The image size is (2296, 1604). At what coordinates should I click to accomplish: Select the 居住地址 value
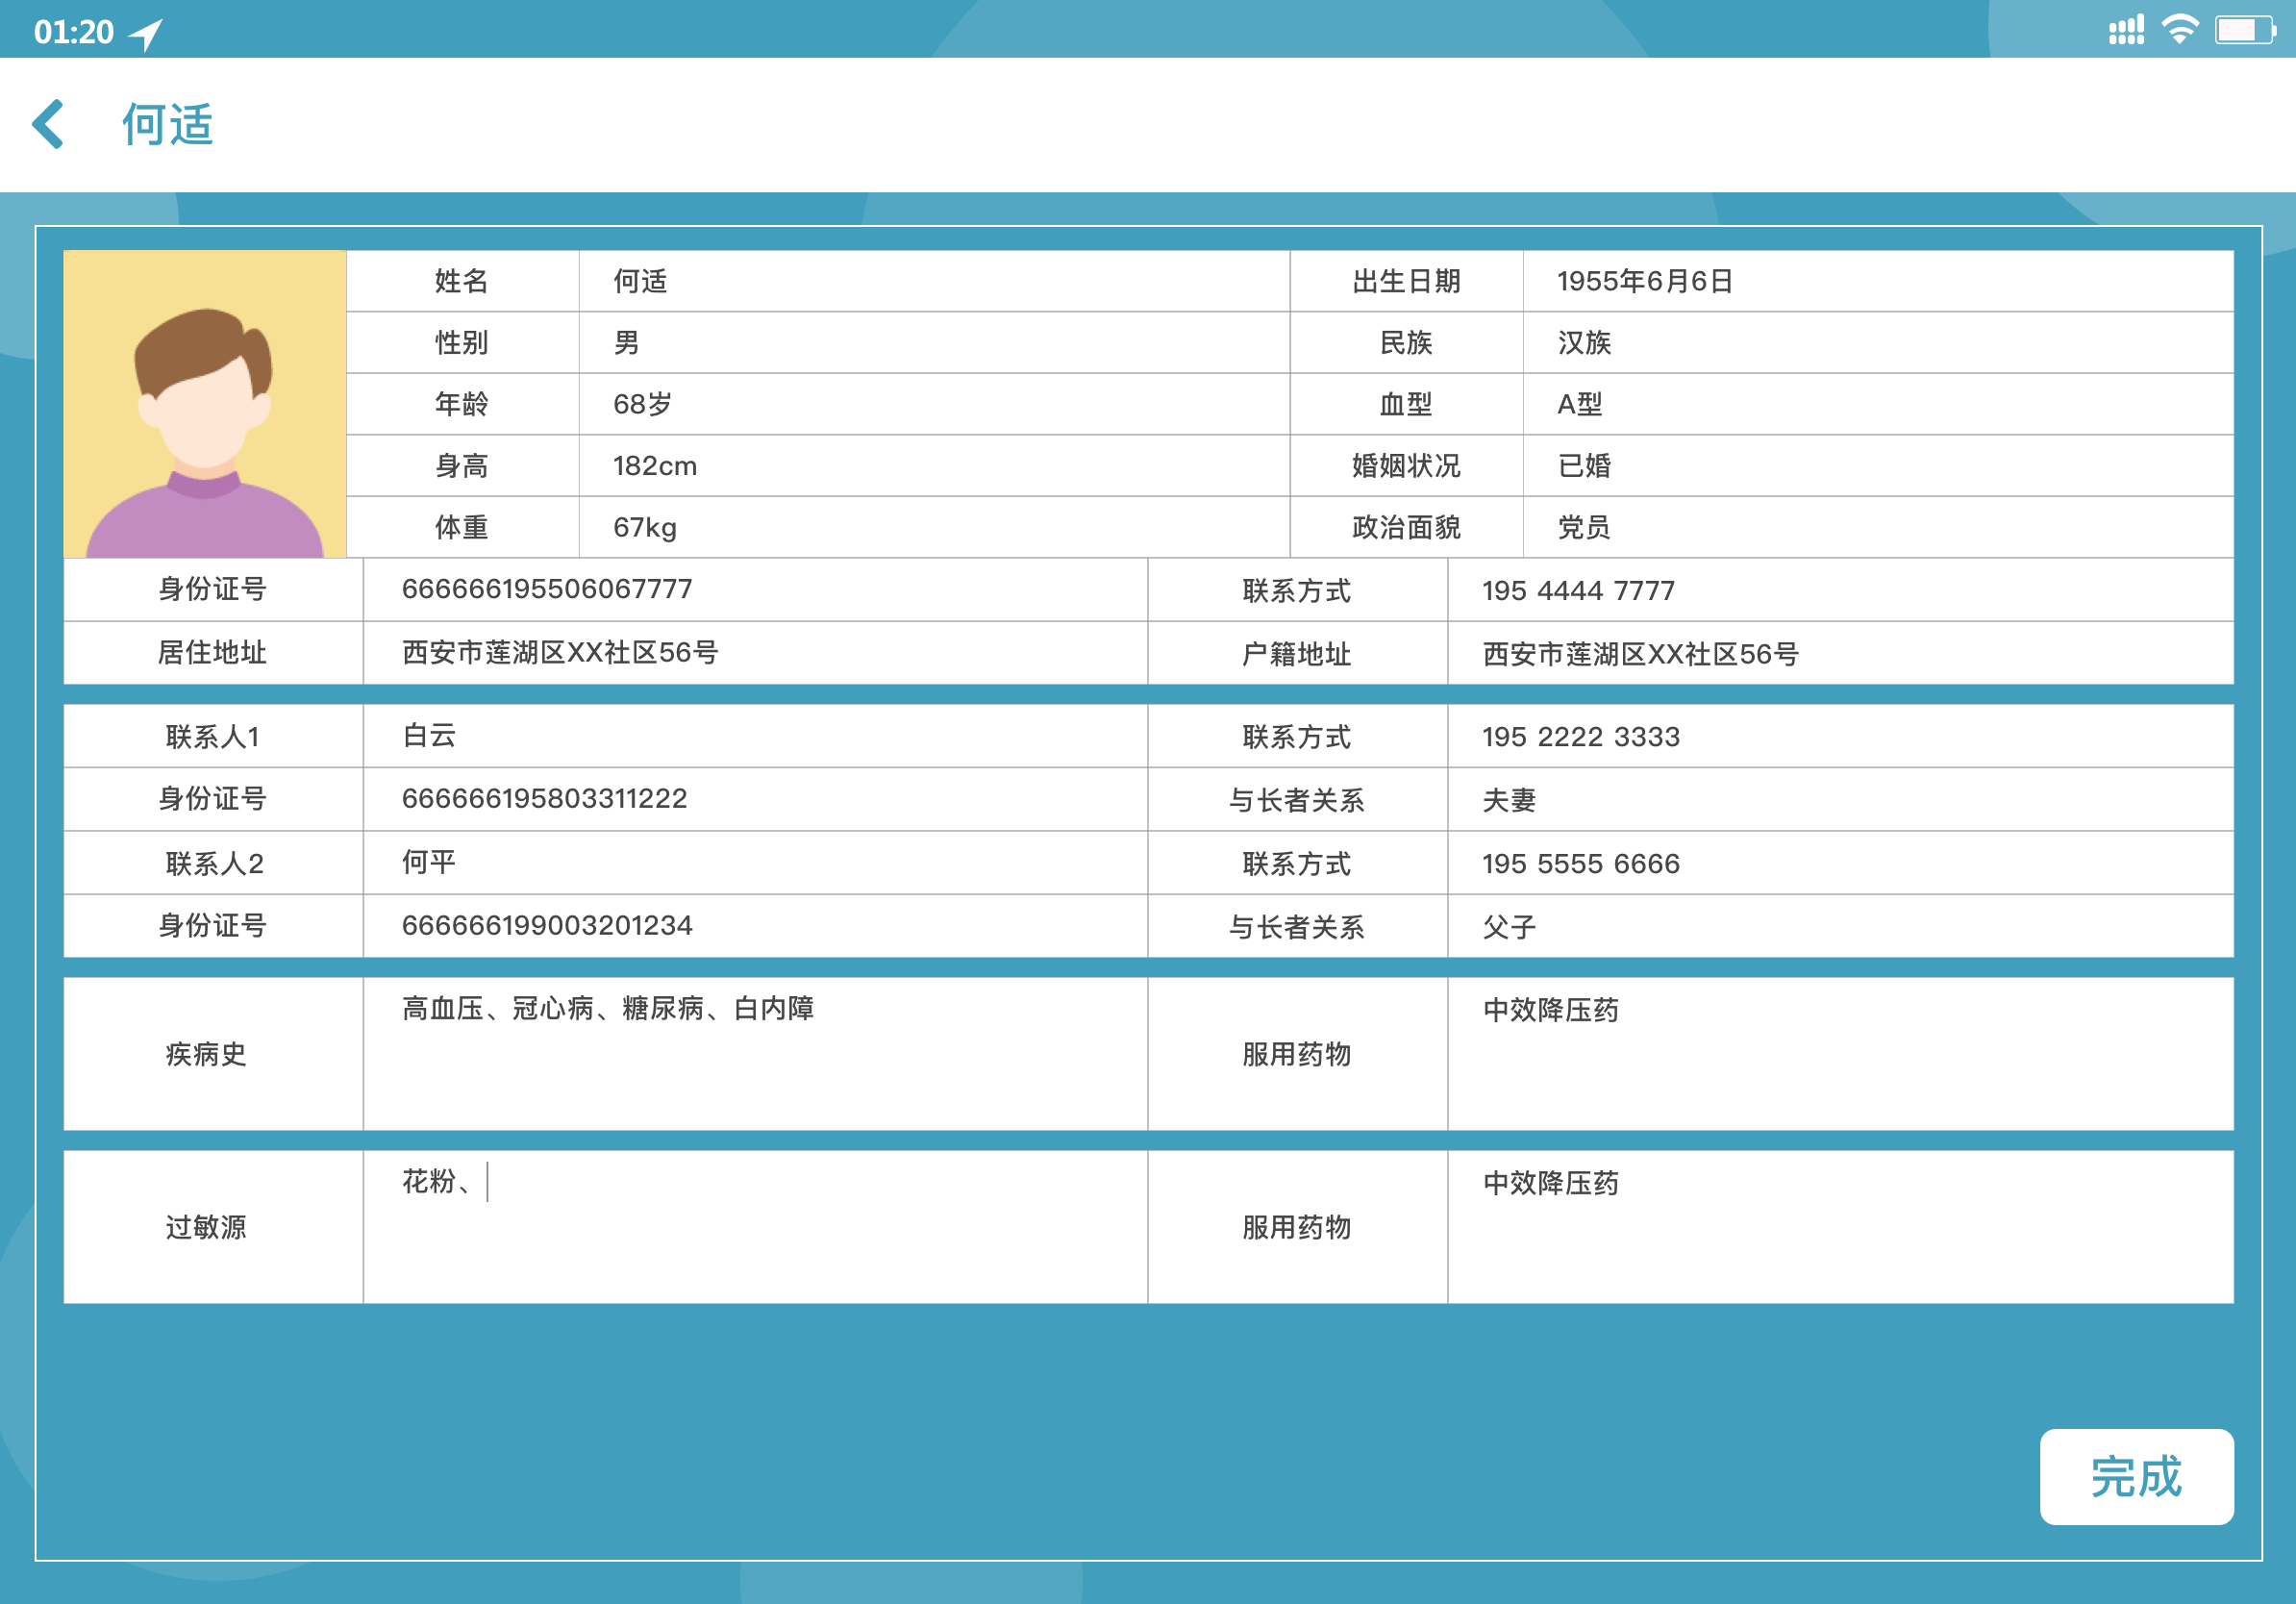point(560,652)
